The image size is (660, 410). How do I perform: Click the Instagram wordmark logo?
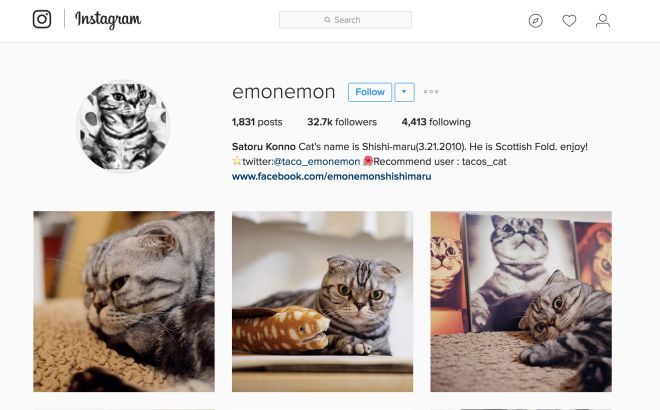(x=108, y=20)
